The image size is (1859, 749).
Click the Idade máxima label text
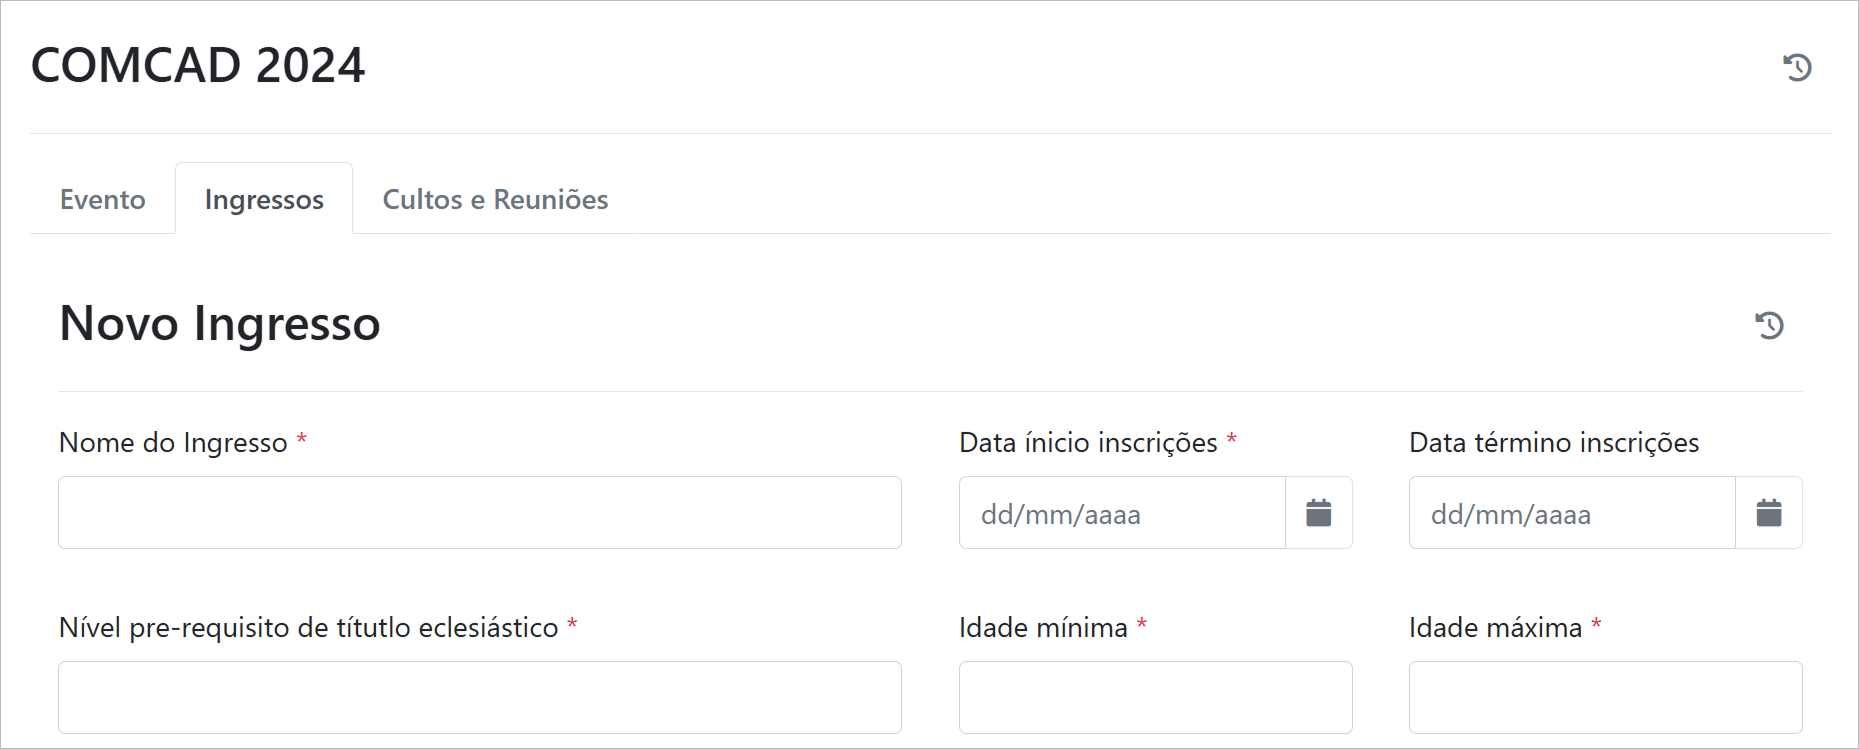(x=1495, y=627)
